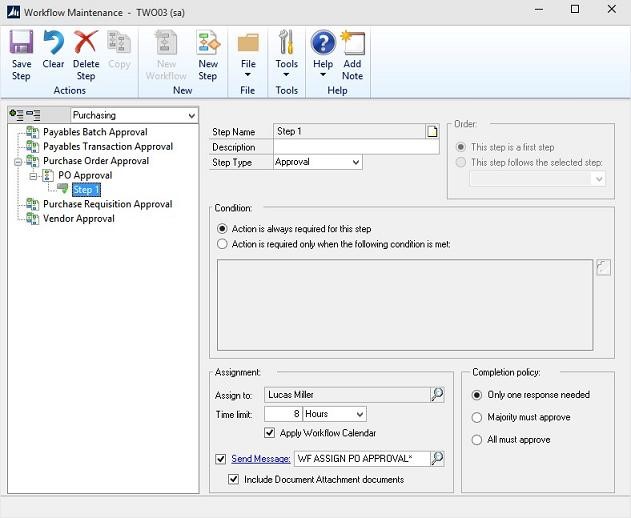Collapse the PO Approval node
The height and width of the screenshot is (518, 631).
click(33, 176)
